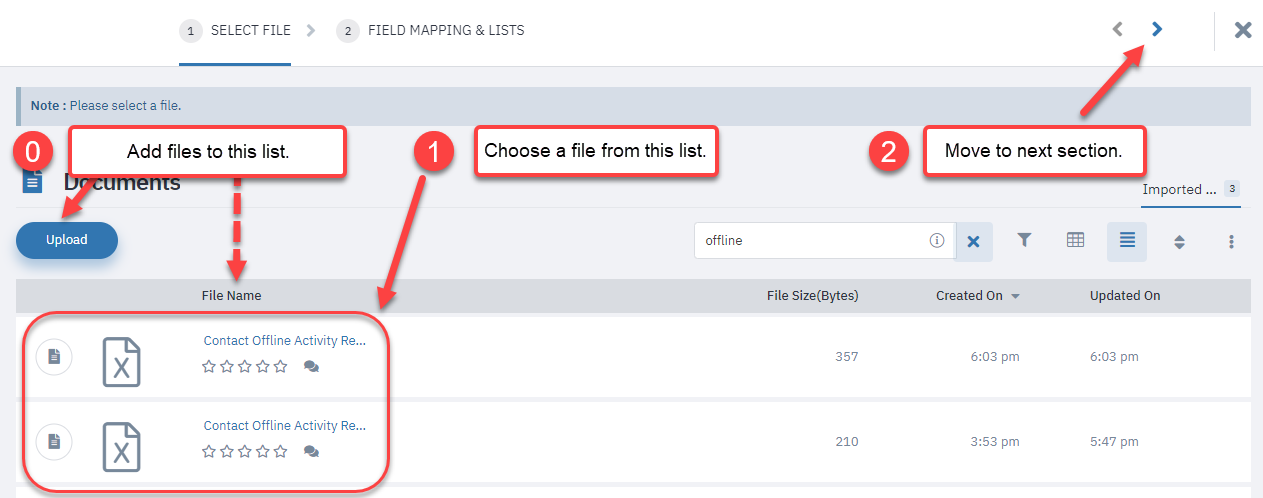
Task: Click into the offline search field
Action: point(812,241)
